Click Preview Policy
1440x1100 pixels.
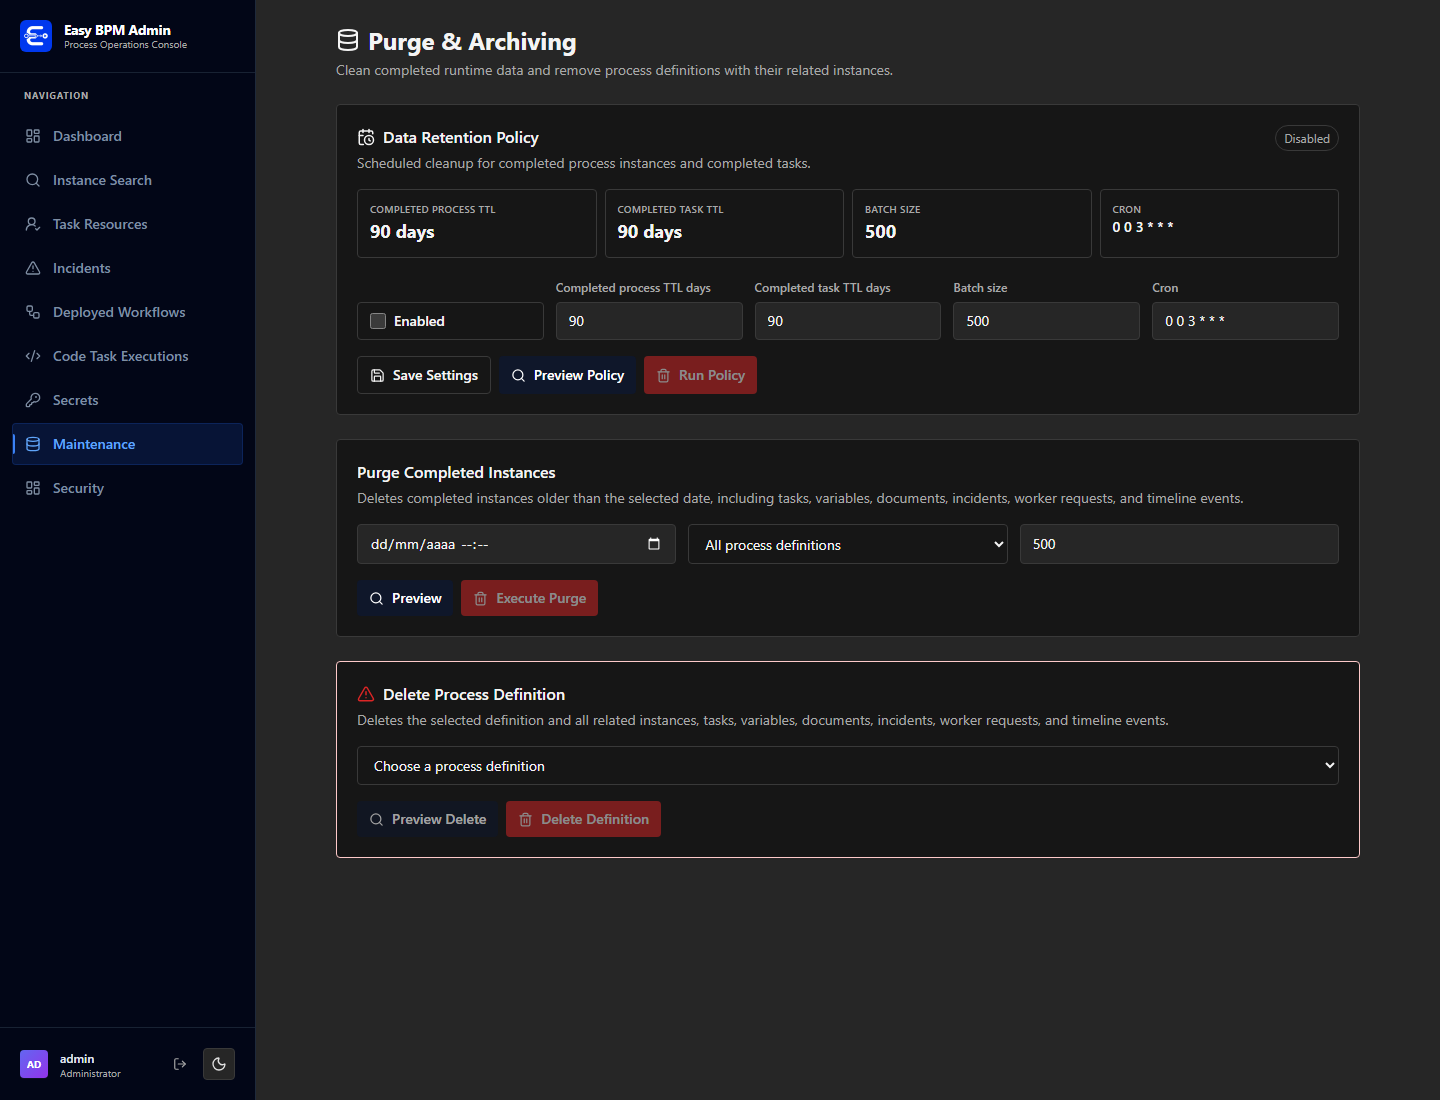pos(568,375)
